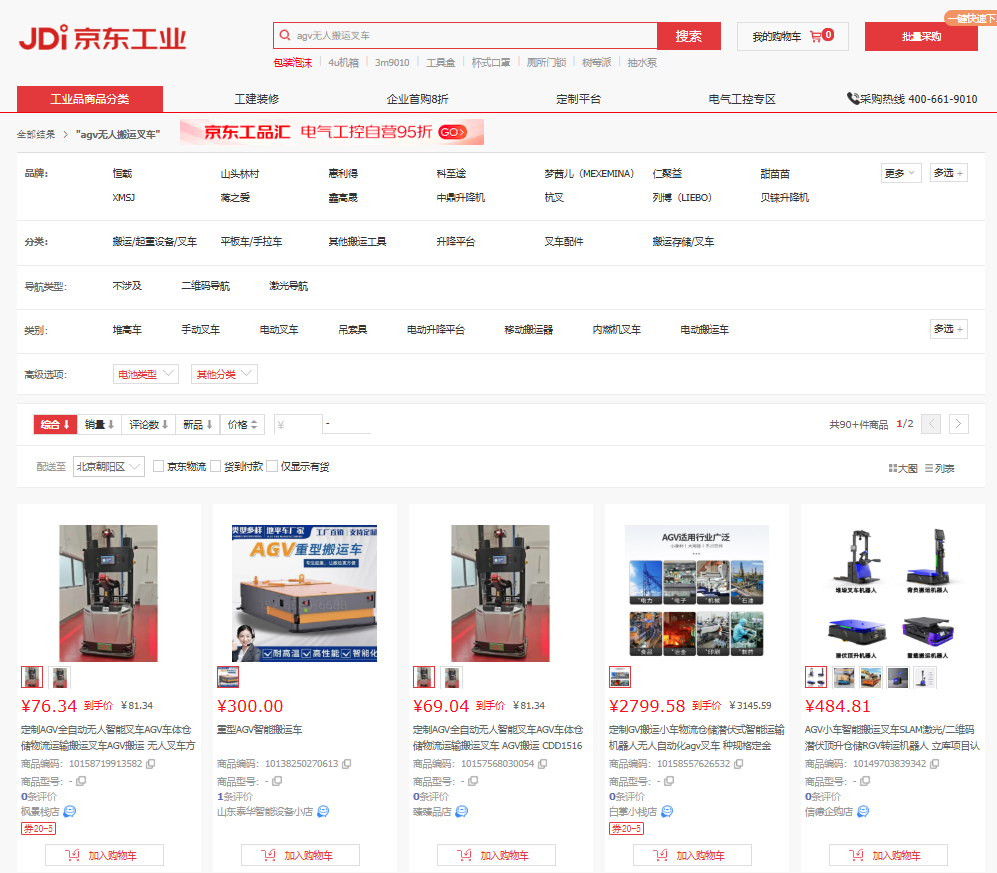
Task: Open 定制平台 tab
Action: [579, 99]
